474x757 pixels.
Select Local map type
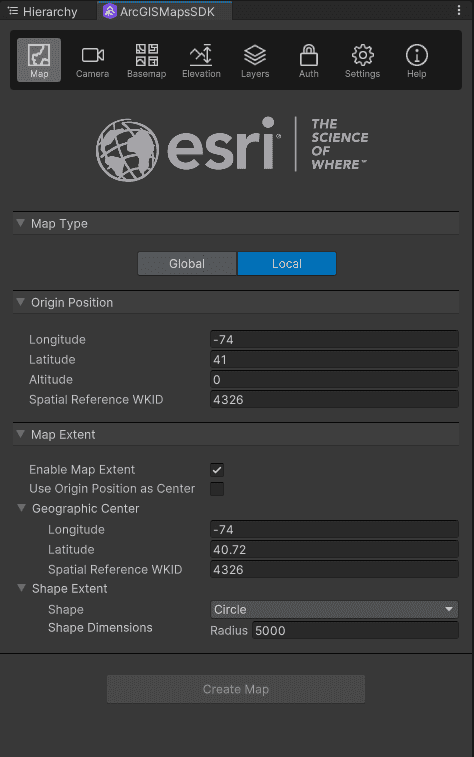tap(287, 264)
